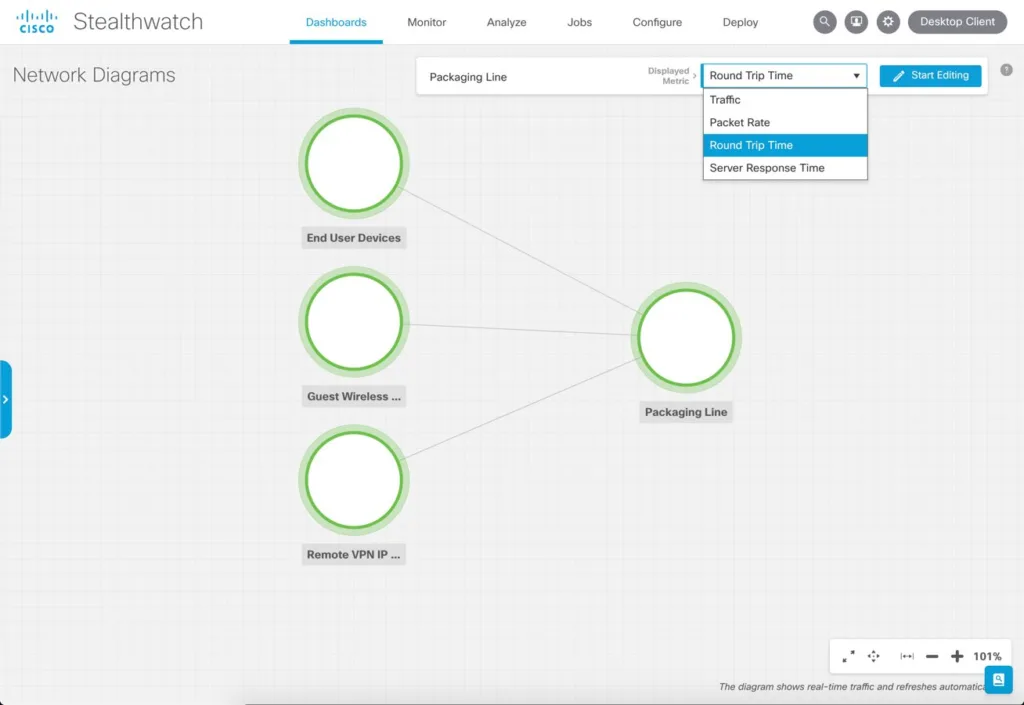Expand the left side panel chevron
Screen dimensions: 1024x705
point(6,399)
